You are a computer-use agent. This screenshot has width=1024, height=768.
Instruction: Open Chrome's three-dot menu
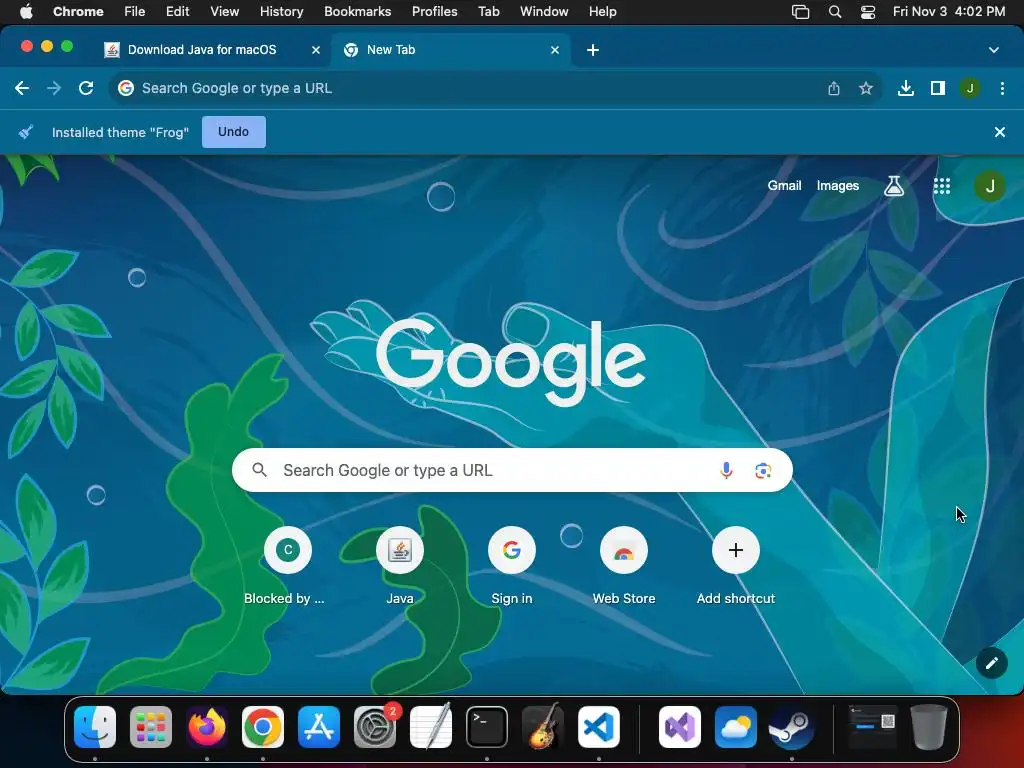tap(1002, 88)
